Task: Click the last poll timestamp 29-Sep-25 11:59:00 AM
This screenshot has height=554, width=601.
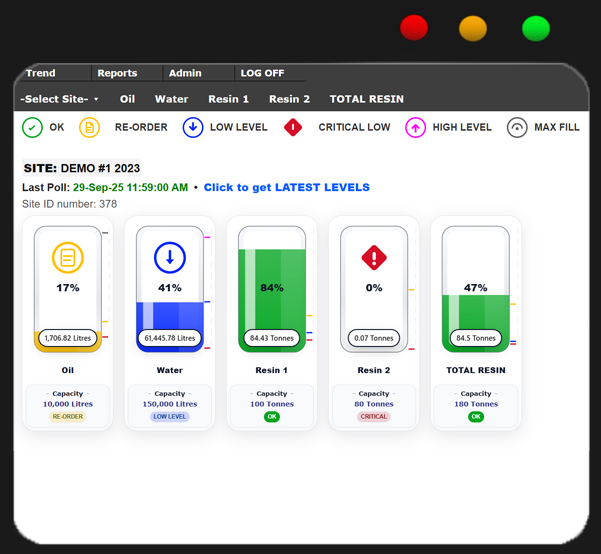Action: (x=130, y=187)
